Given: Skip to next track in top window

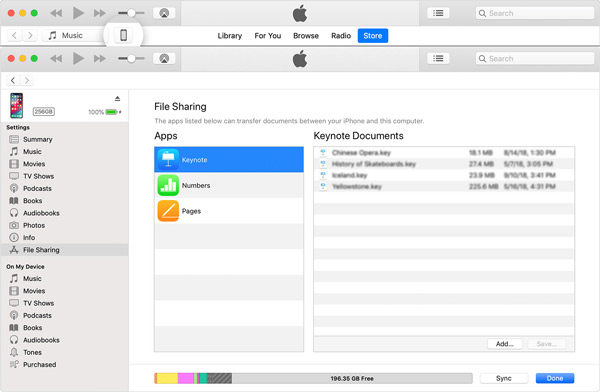Looking at the screenshot, I should click(100, 13).
